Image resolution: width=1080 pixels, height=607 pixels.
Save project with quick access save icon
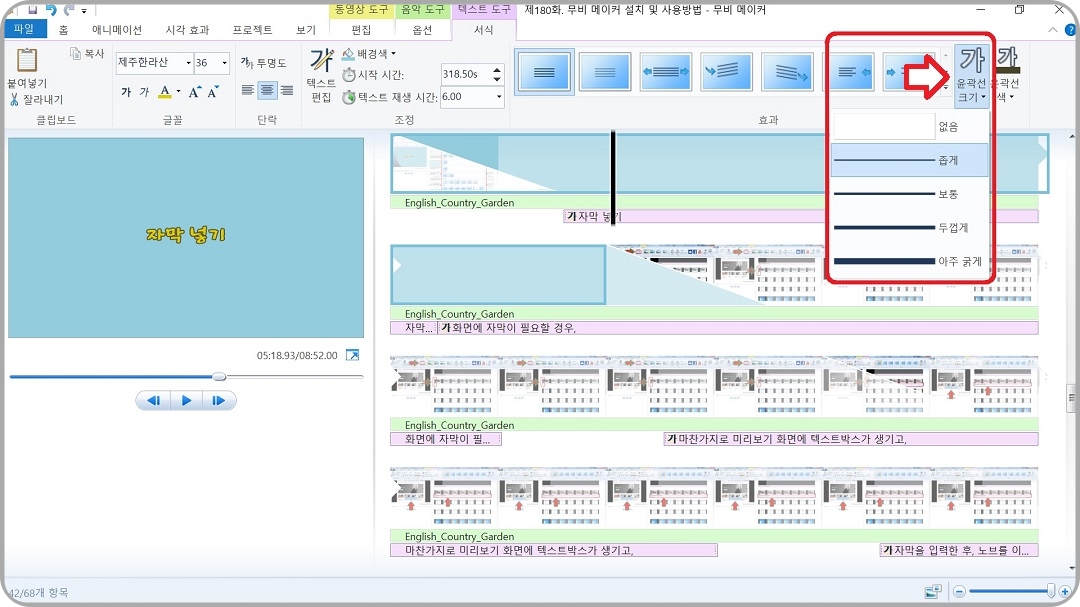point(32,10)
